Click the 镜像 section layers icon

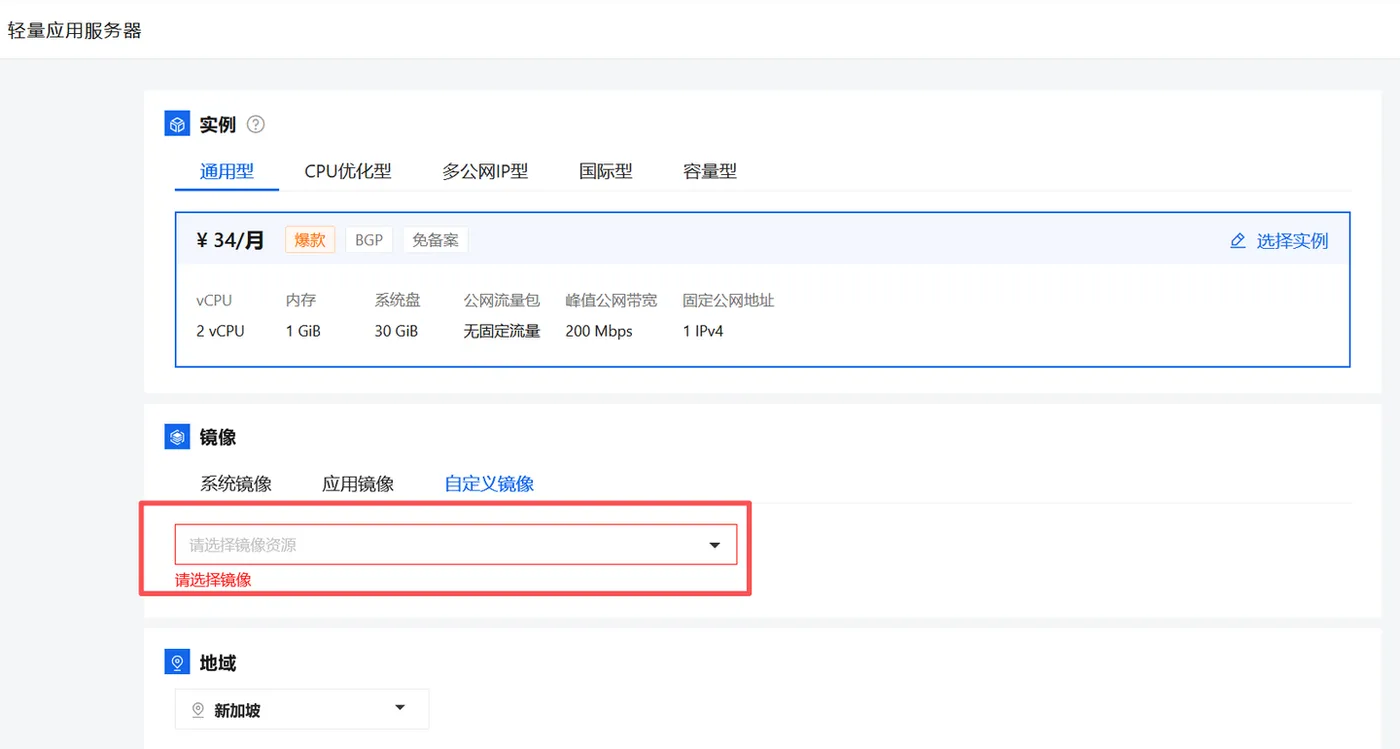pos(177,437)
